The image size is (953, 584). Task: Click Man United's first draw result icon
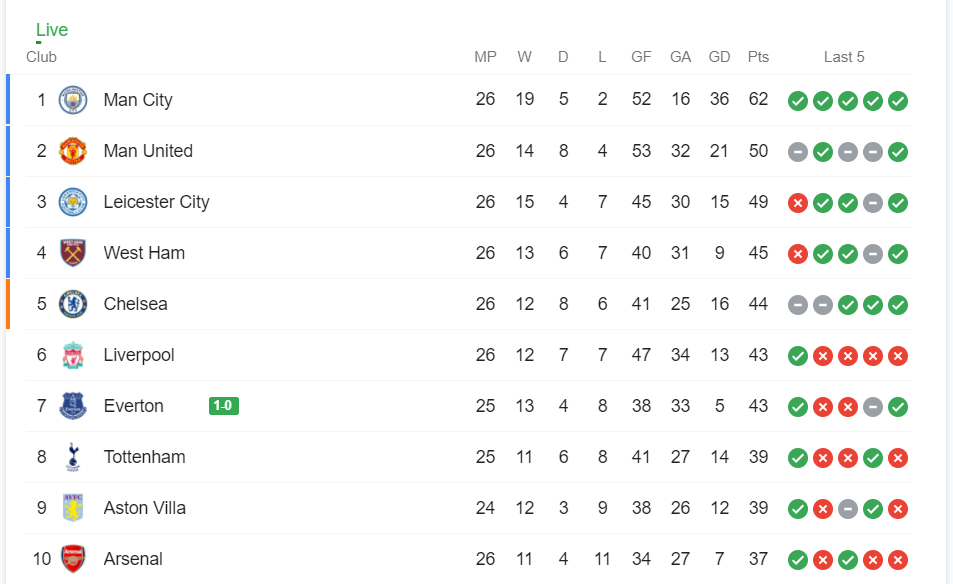tap(798, 152)
